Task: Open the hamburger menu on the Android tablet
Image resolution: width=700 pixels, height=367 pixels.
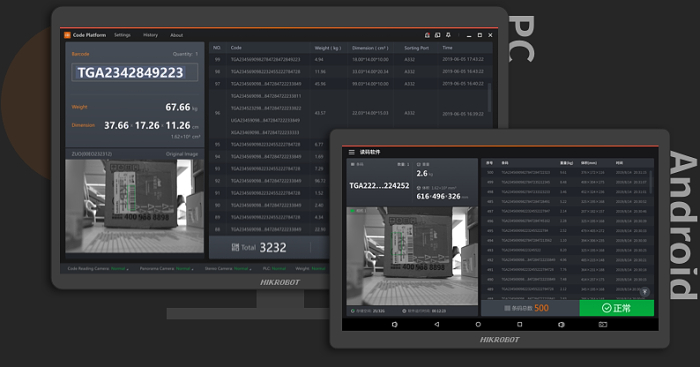Action: (x=352, y=152)
